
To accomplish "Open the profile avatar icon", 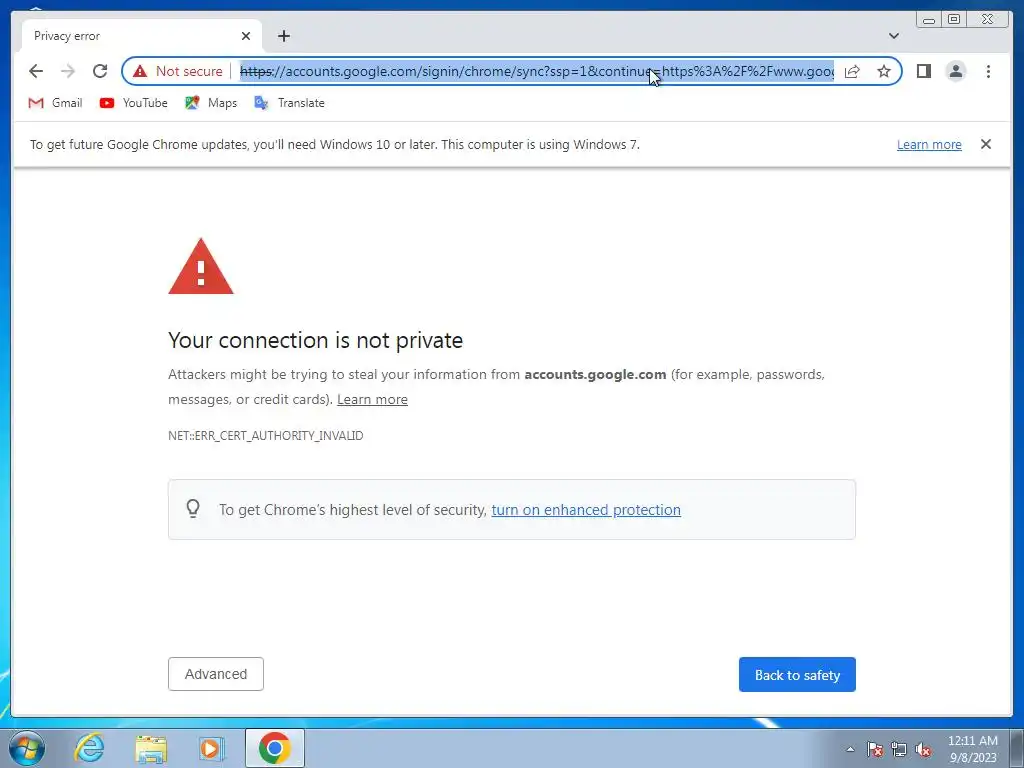I will [x=955, y=71].
